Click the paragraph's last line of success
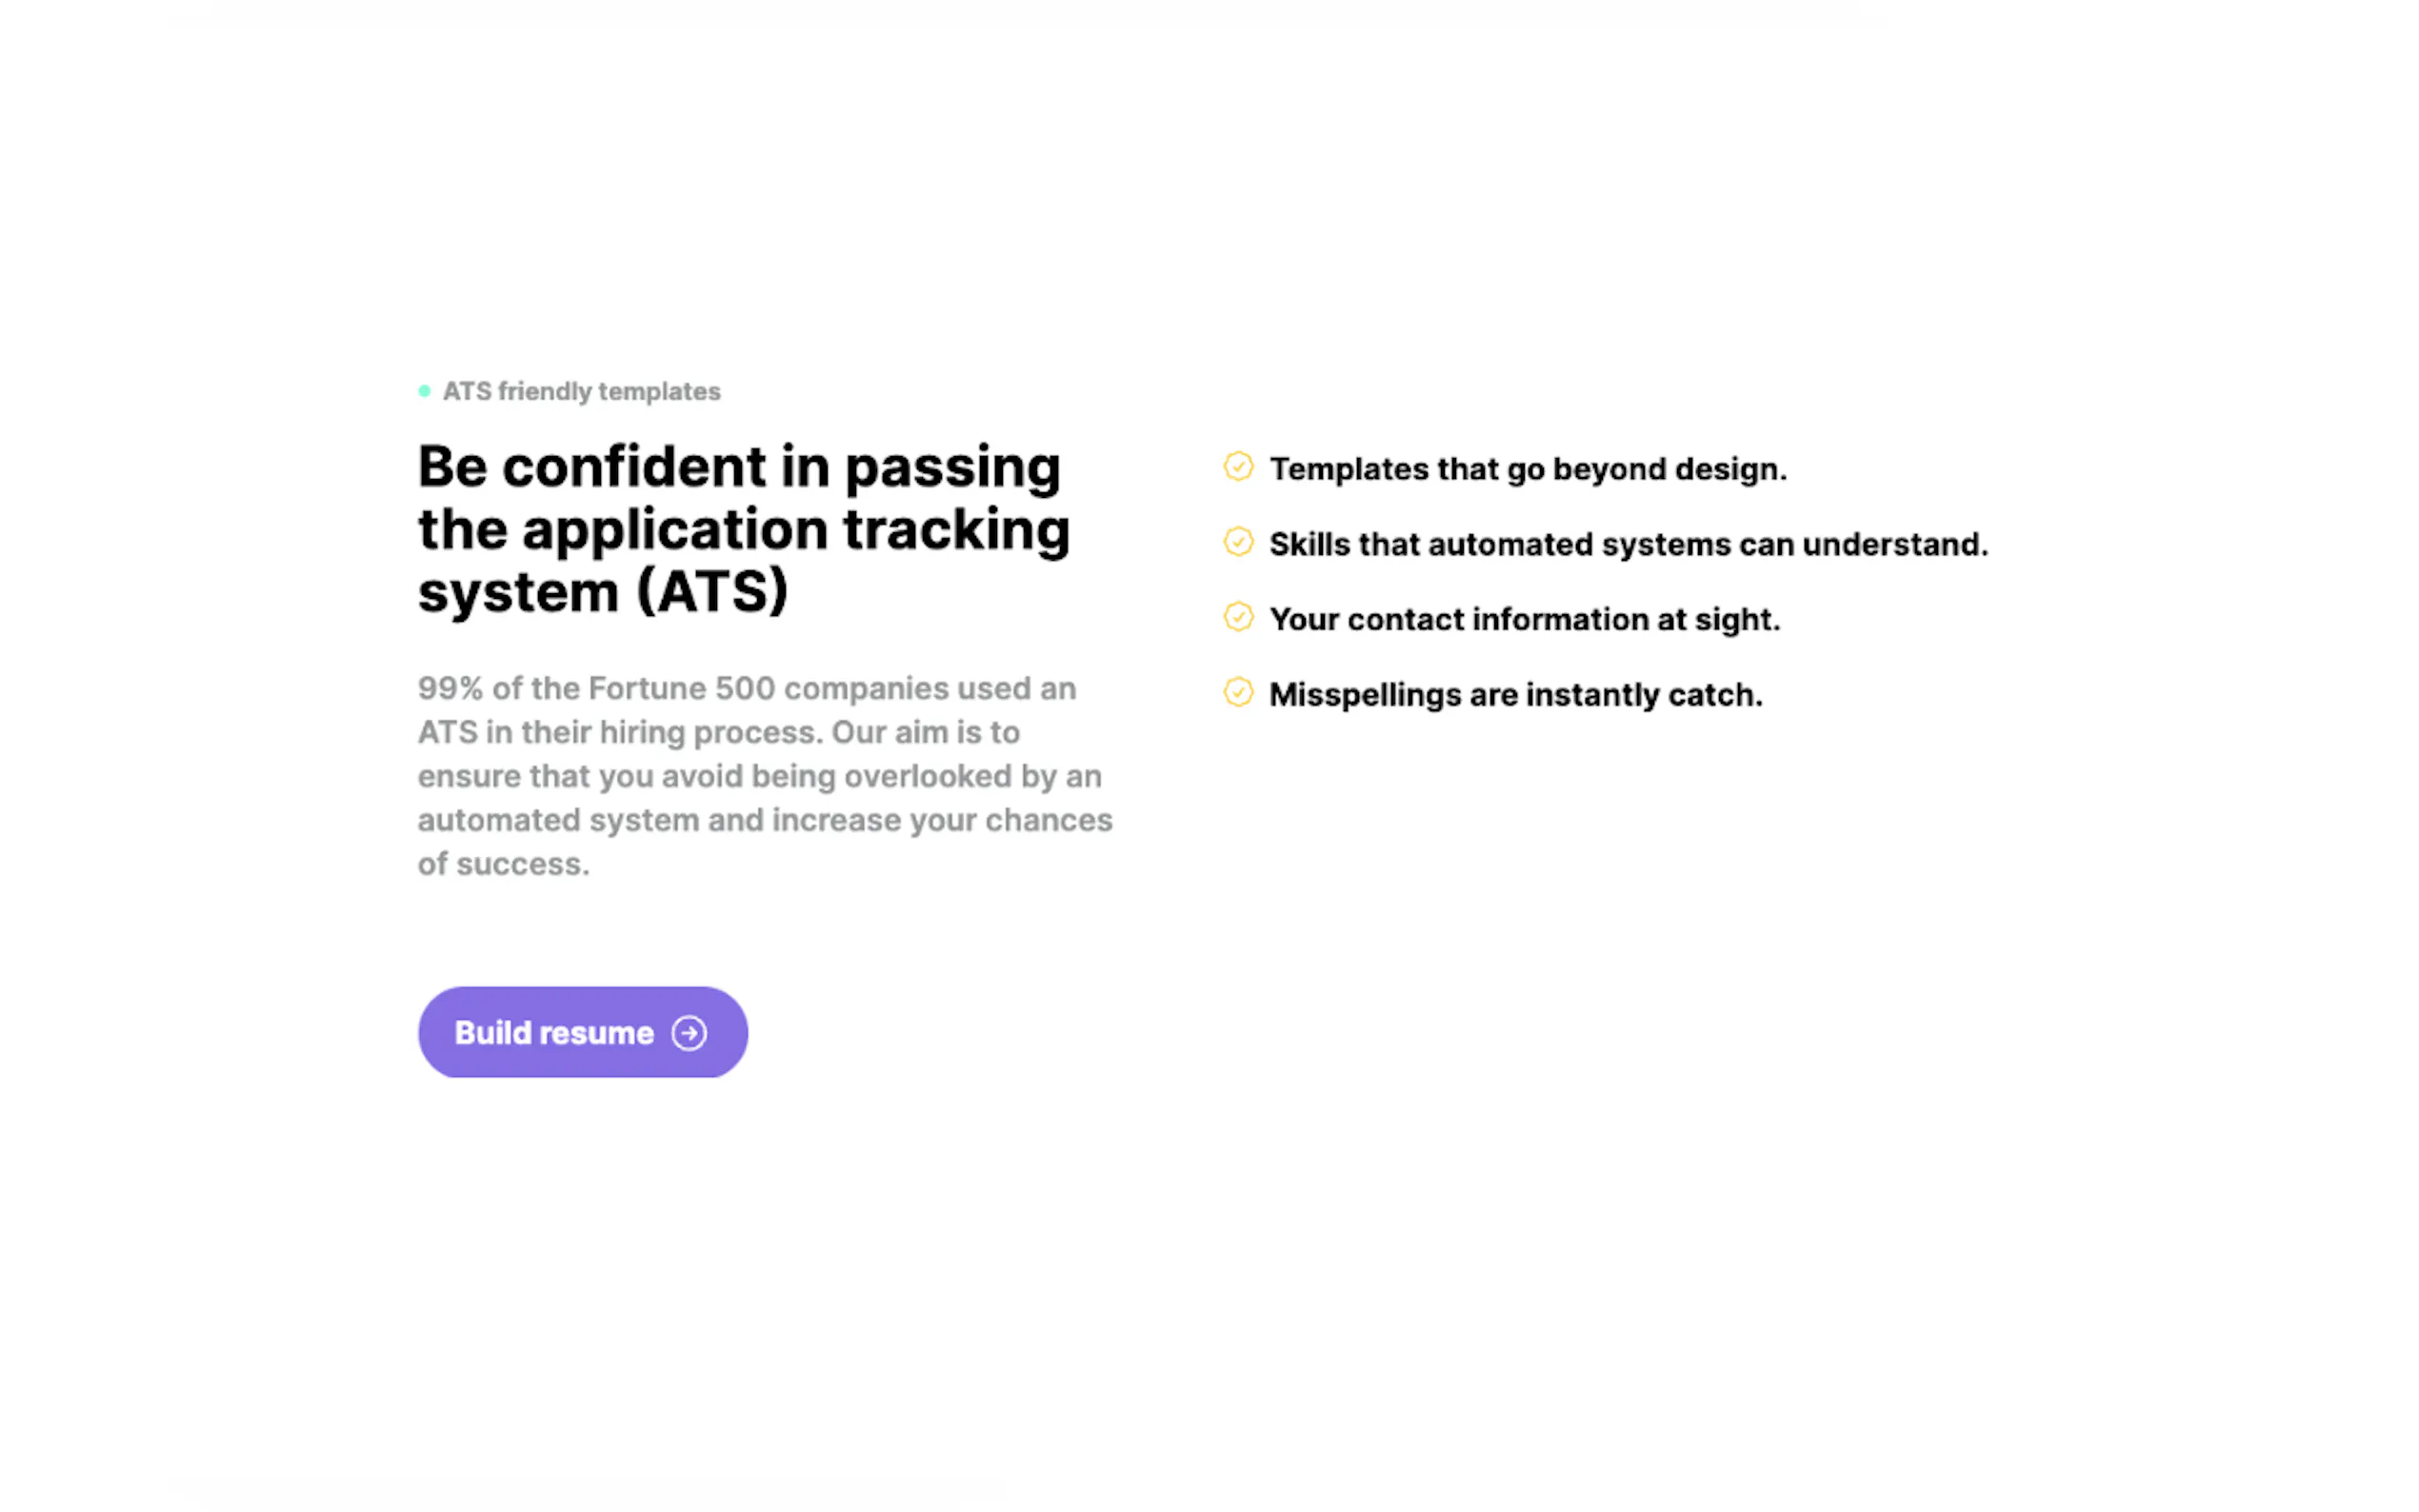The width and height of the screenshot is (2419, 1512). click(504, 864)
